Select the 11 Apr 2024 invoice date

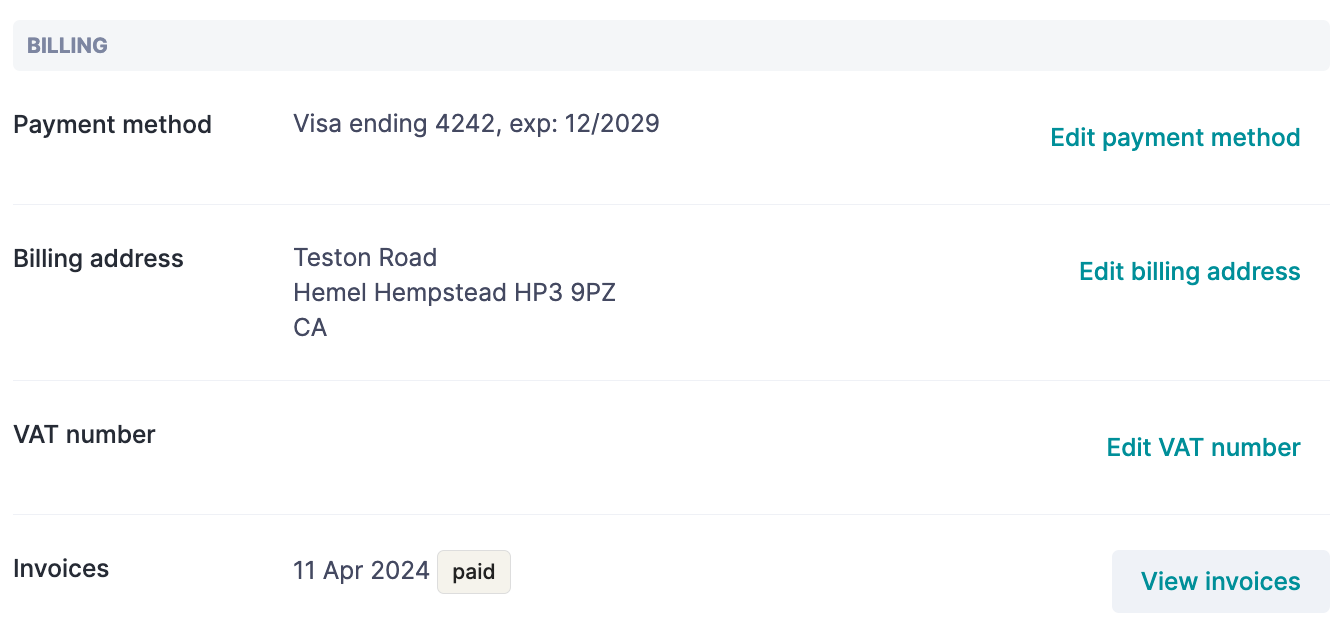click(x=361, y=571)
